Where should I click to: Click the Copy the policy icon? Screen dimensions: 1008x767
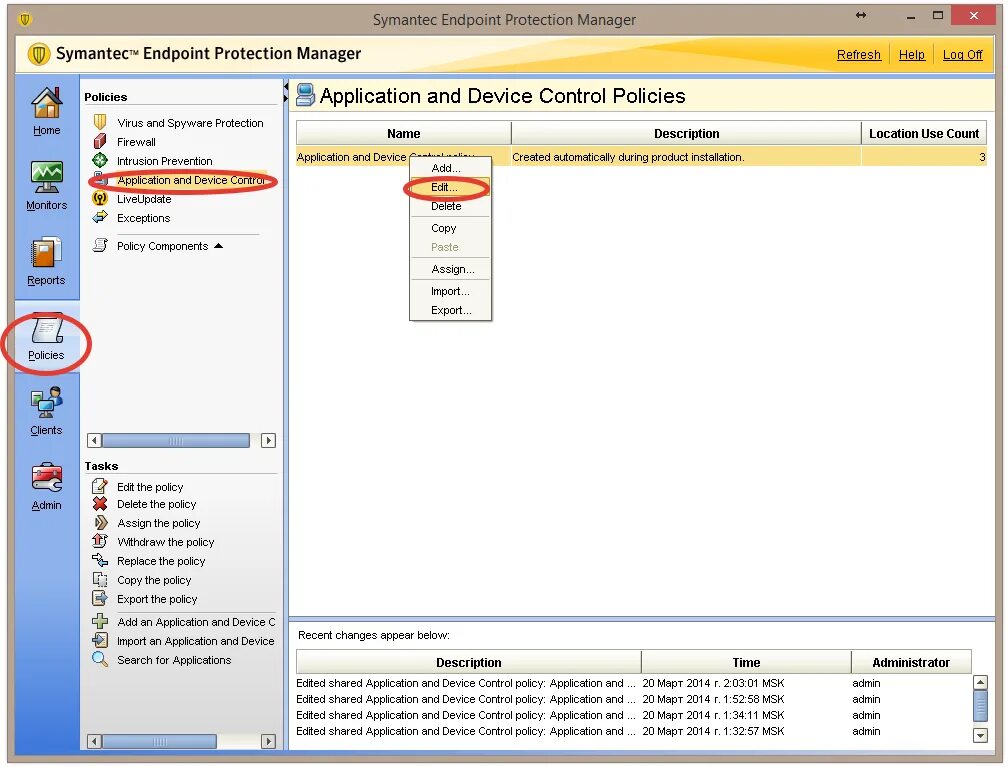[x=100, y=579]
